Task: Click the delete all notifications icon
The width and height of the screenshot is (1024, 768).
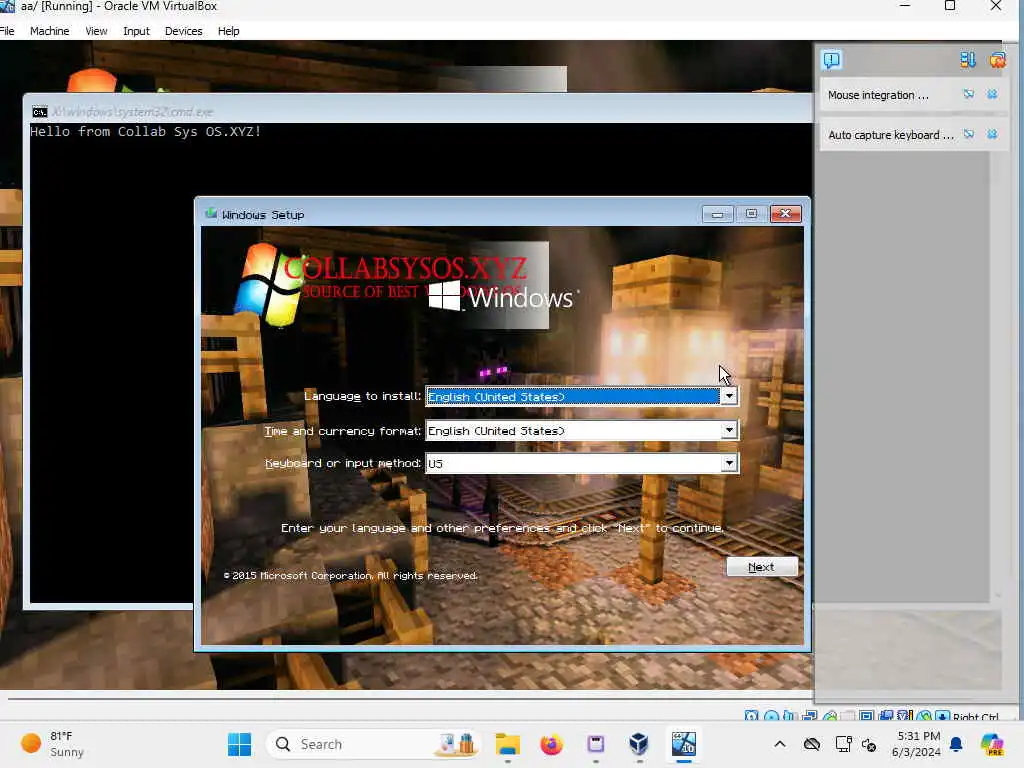Action: 997,60
